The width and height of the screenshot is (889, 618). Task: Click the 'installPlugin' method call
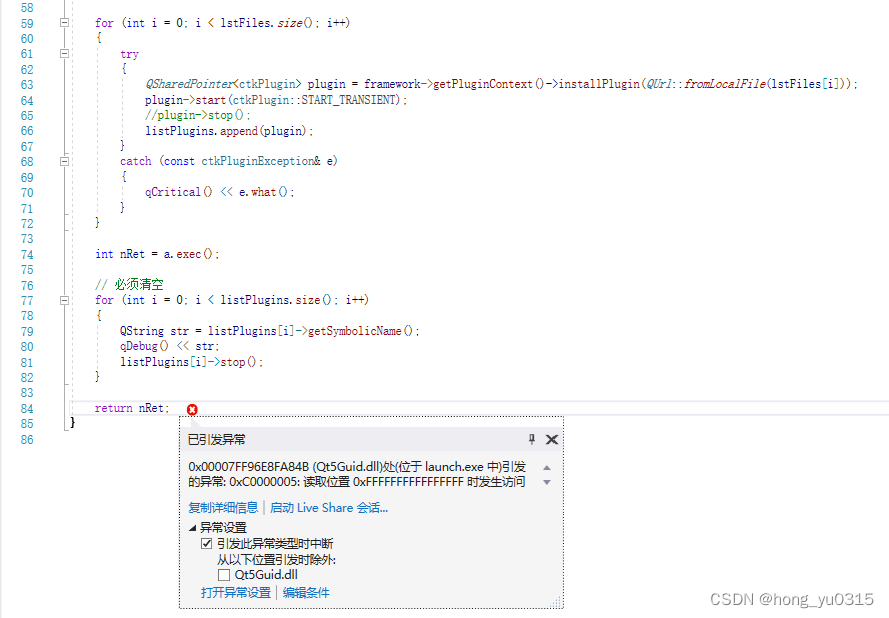(x=599, y=84)
